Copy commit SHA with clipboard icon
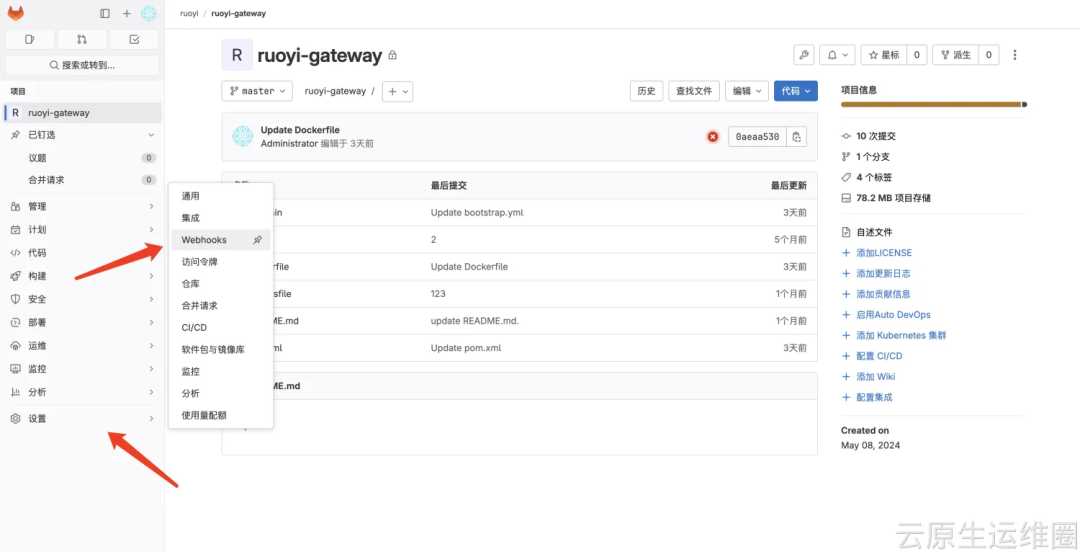 796,136
